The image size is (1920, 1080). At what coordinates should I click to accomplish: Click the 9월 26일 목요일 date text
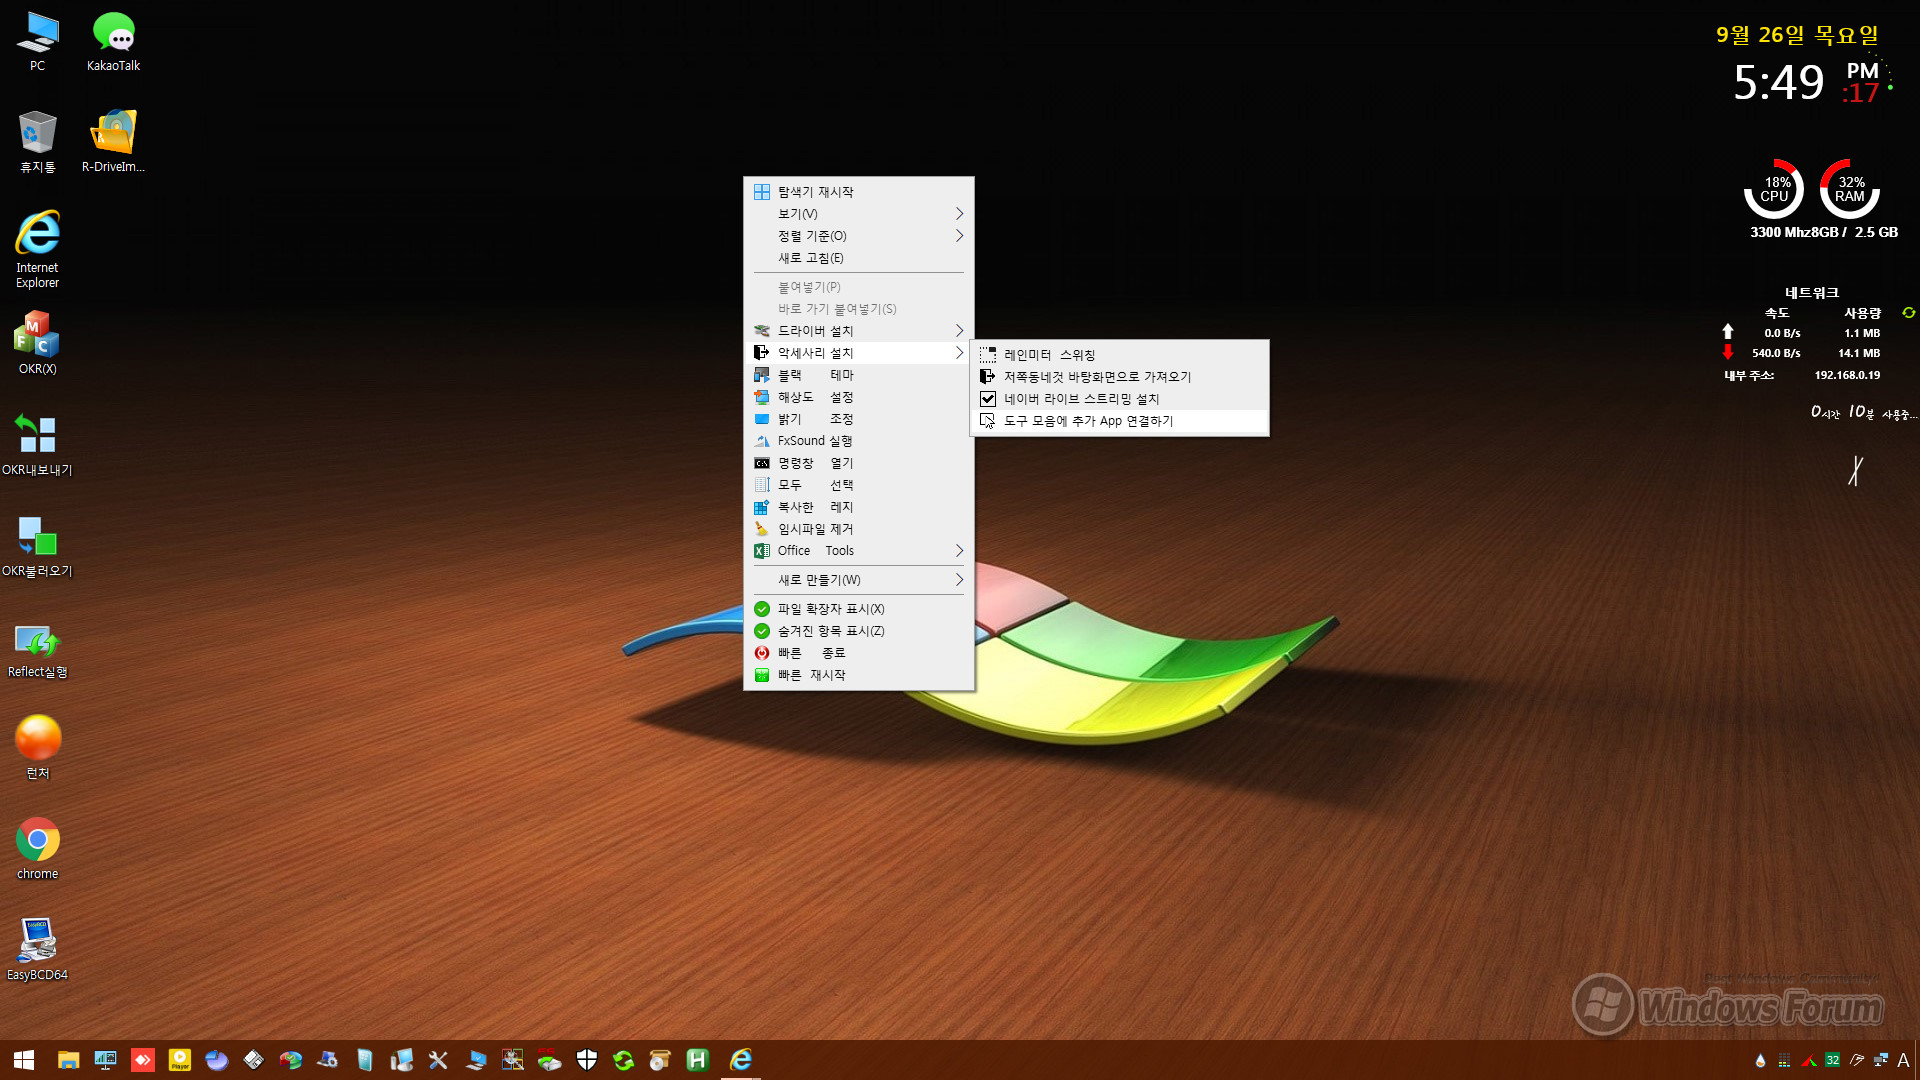pyautogui.click(x=1797, y=35)
